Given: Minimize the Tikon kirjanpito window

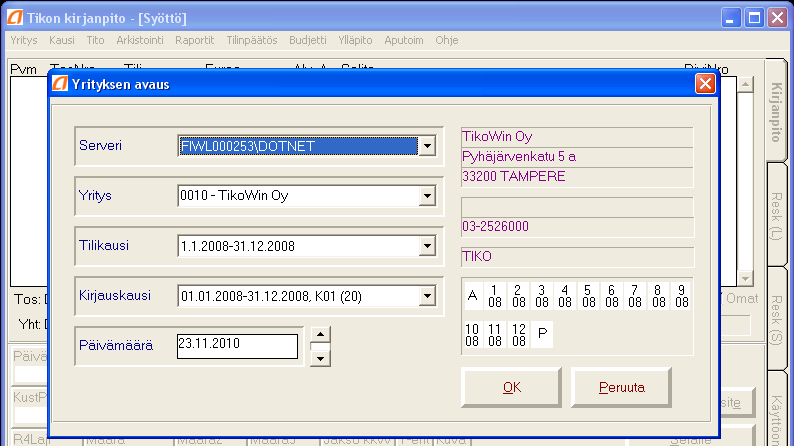Looking at the screenshot, I should pos(731,18).
